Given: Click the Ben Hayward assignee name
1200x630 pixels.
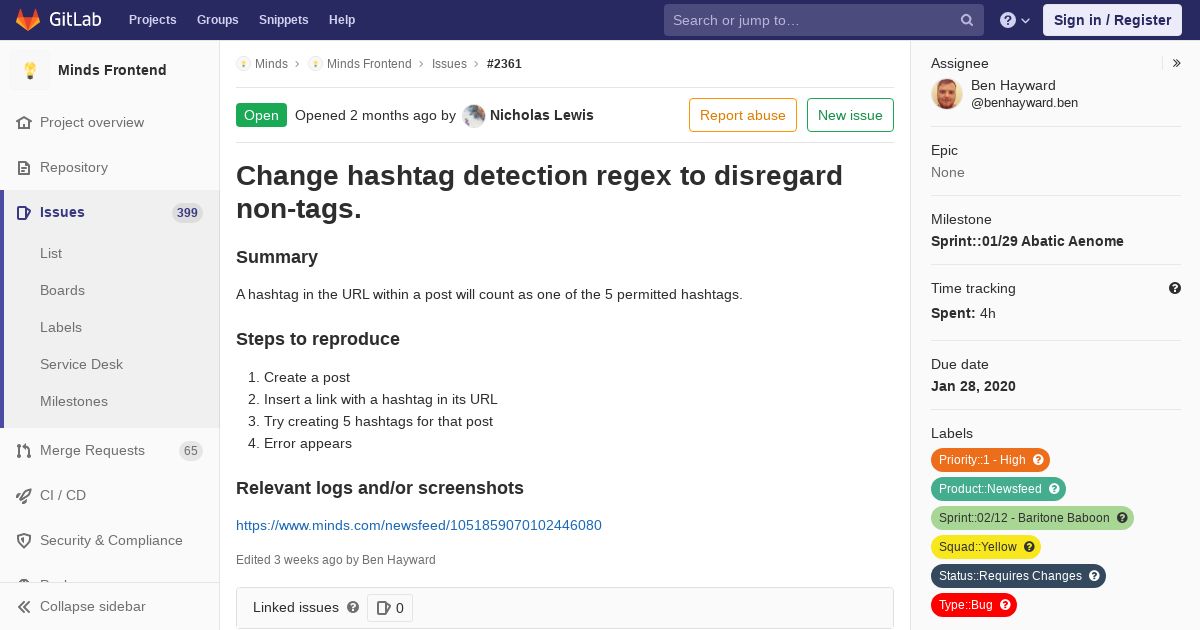Looking at the screenshot, I should (1013, 86).
